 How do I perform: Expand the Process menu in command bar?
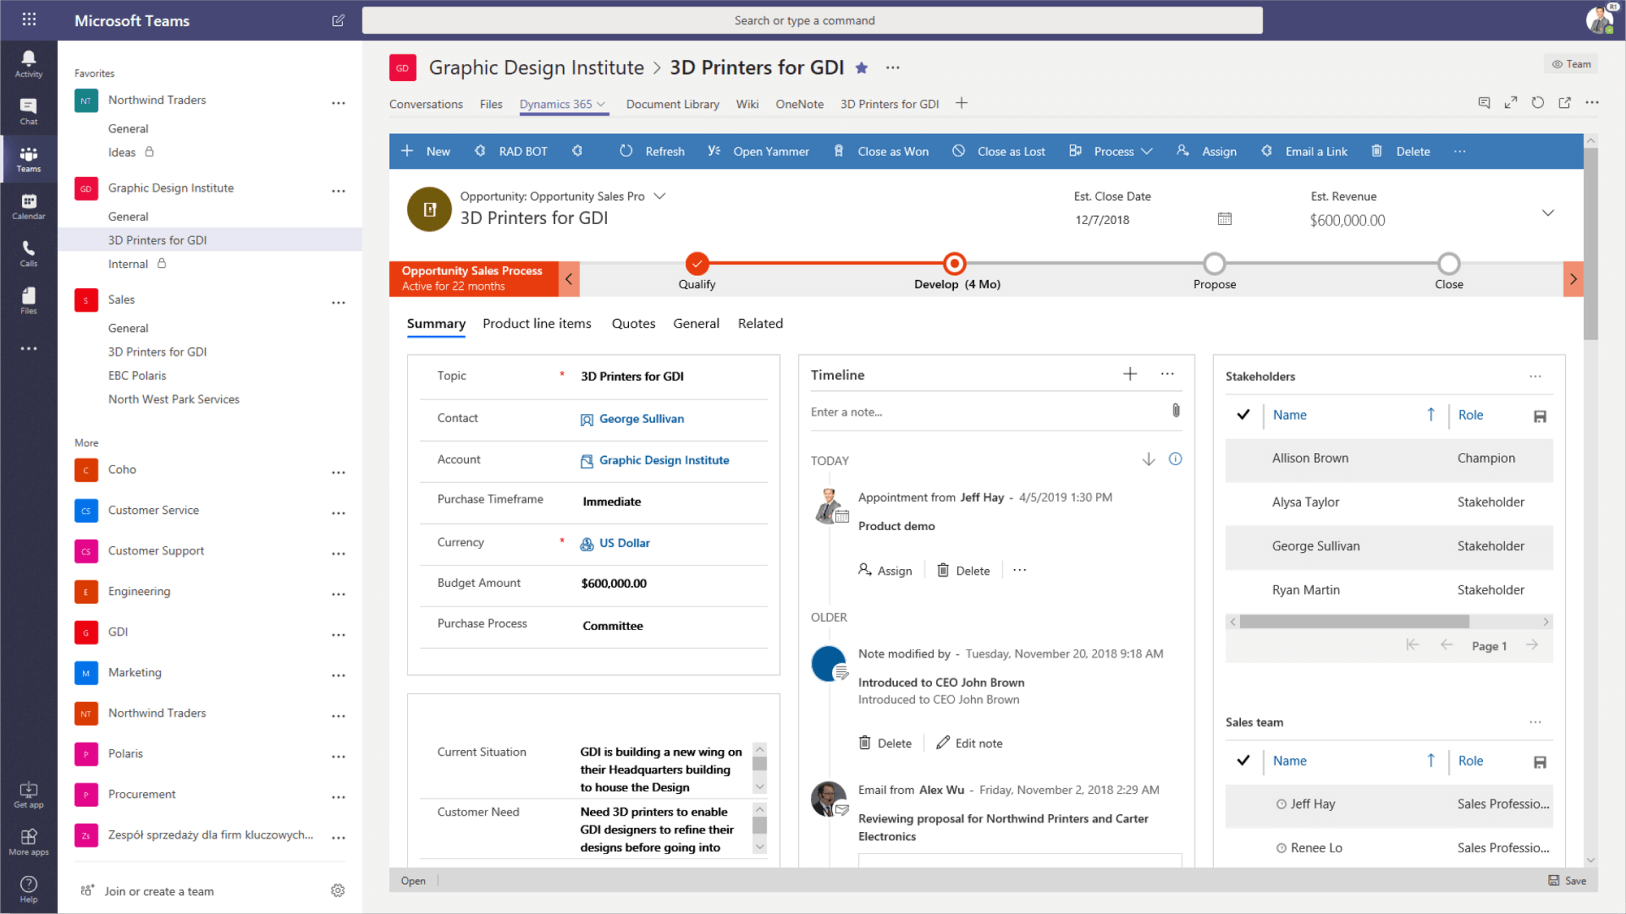pos(1110,151)
